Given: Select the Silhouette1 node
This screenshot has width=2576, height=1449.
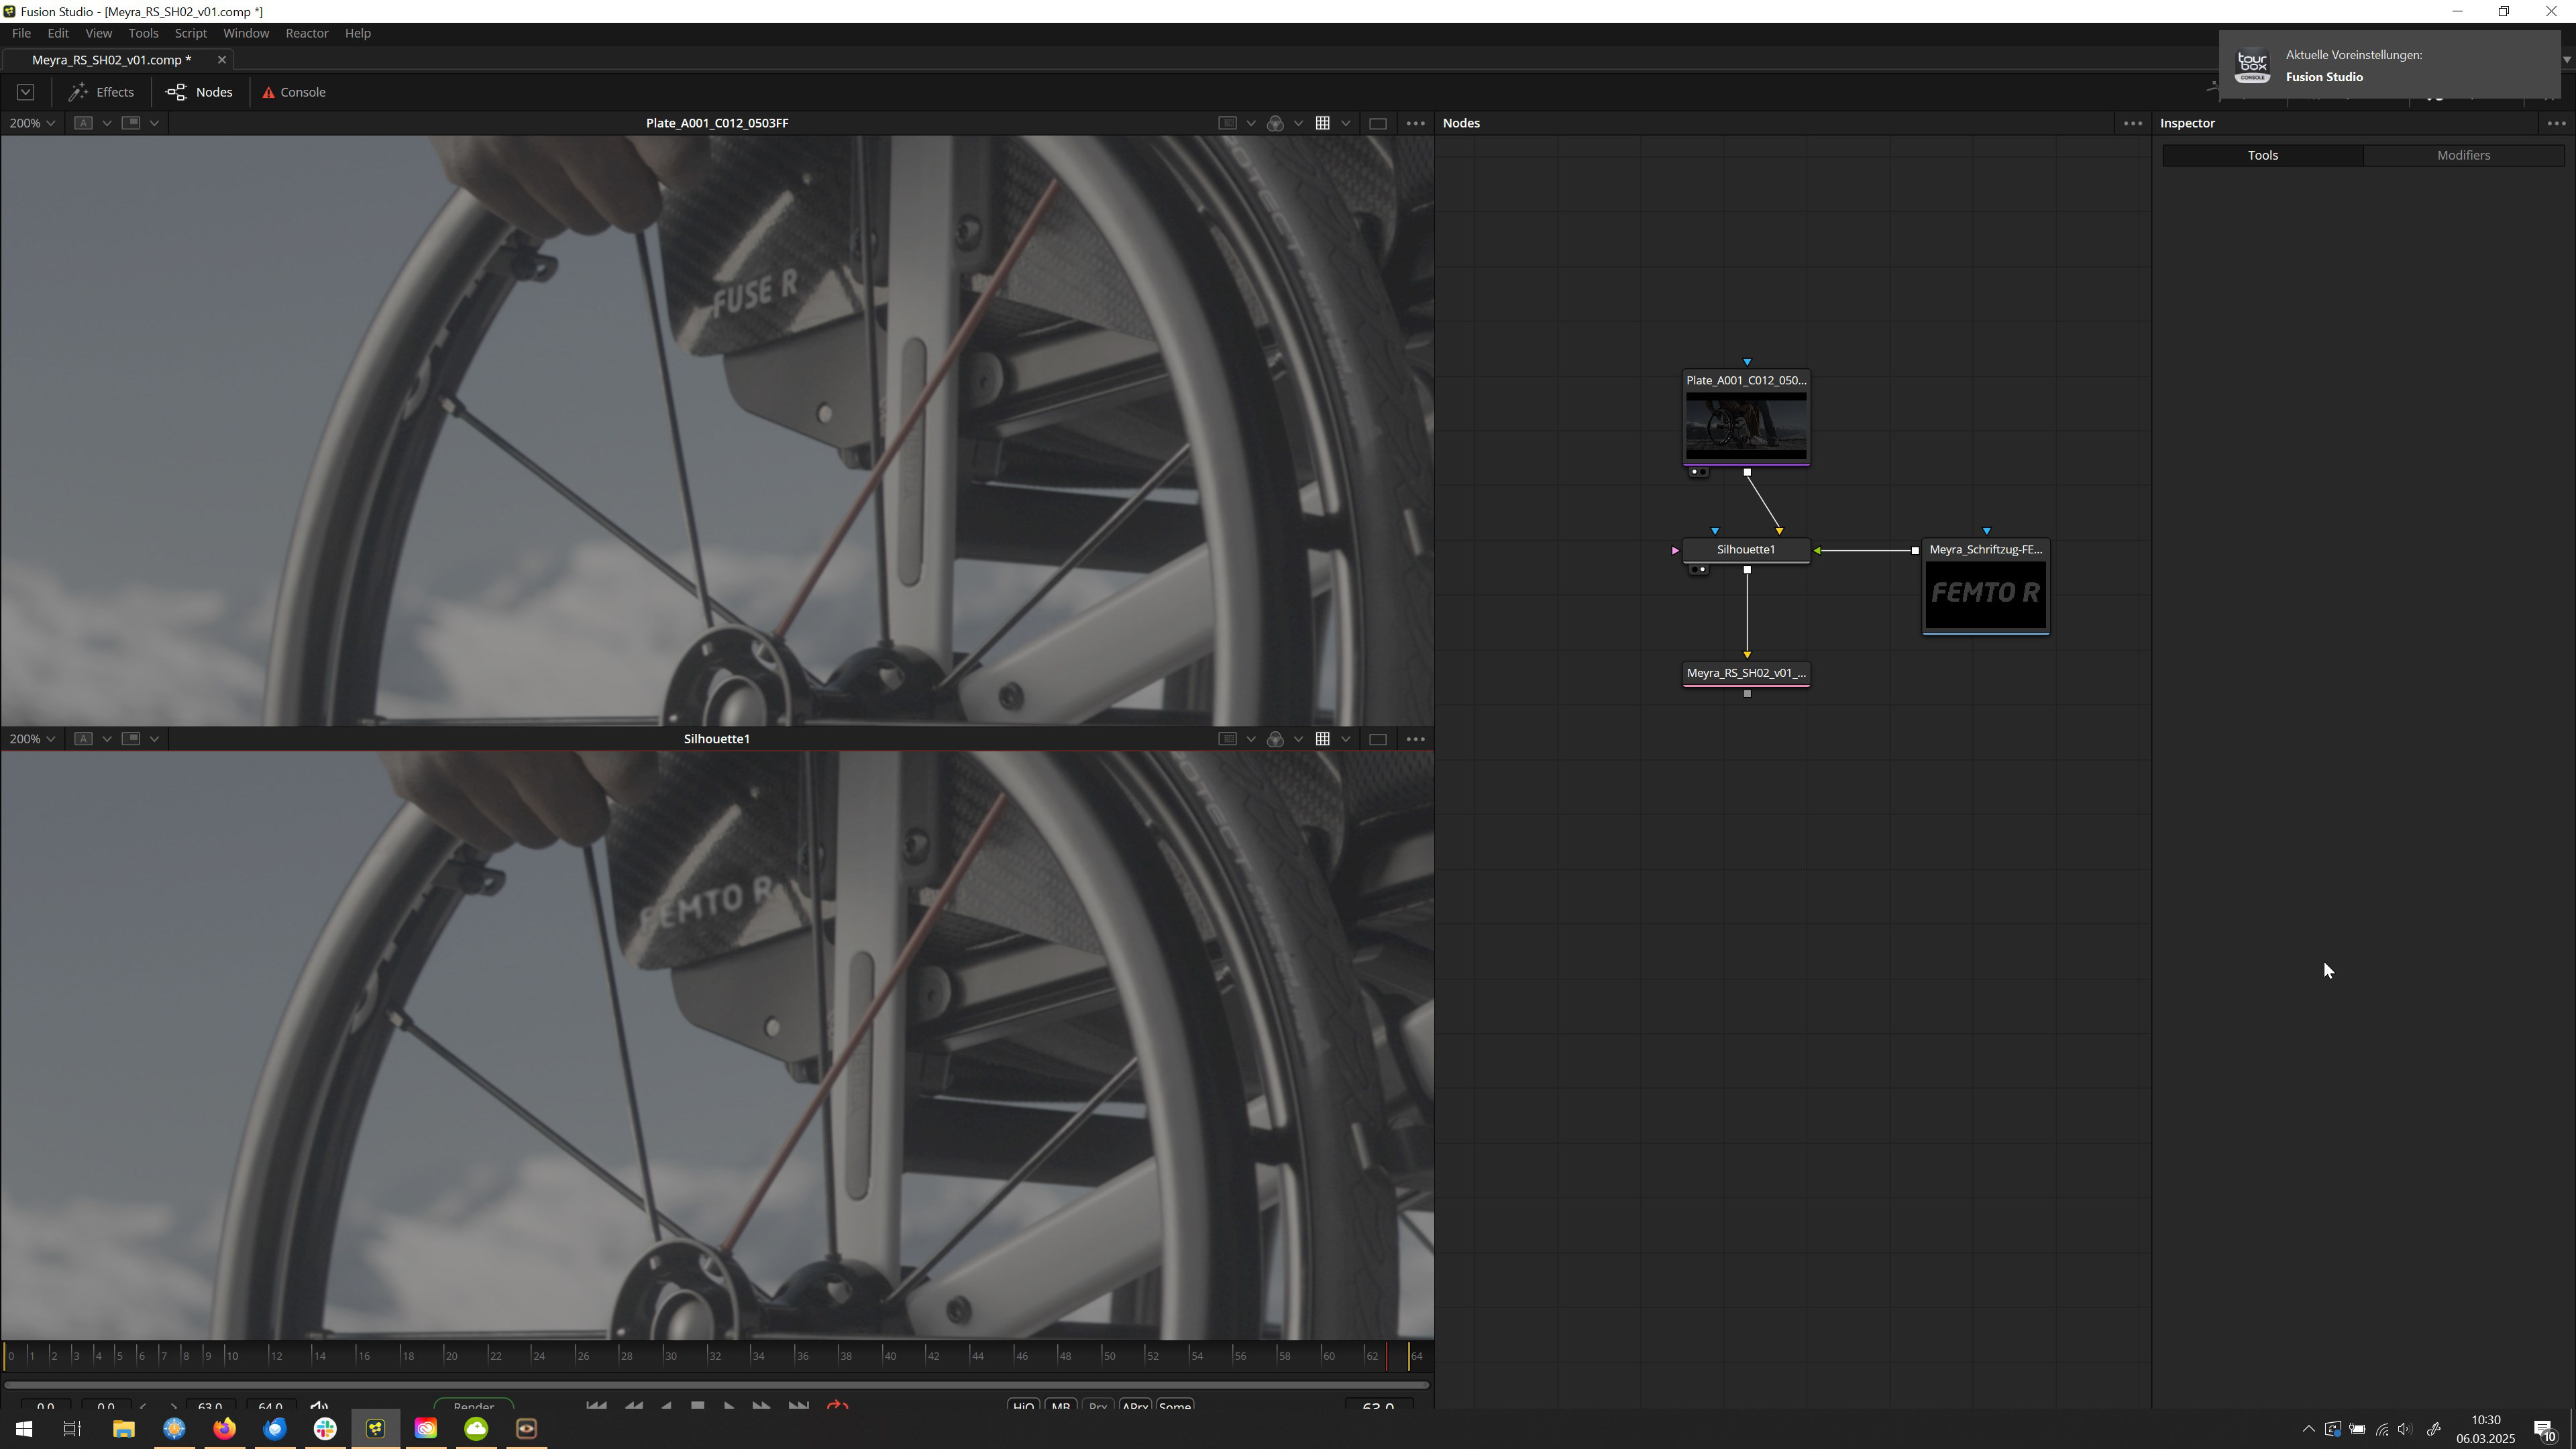Looking at the screenshot, I should (x=1745, y=550).
